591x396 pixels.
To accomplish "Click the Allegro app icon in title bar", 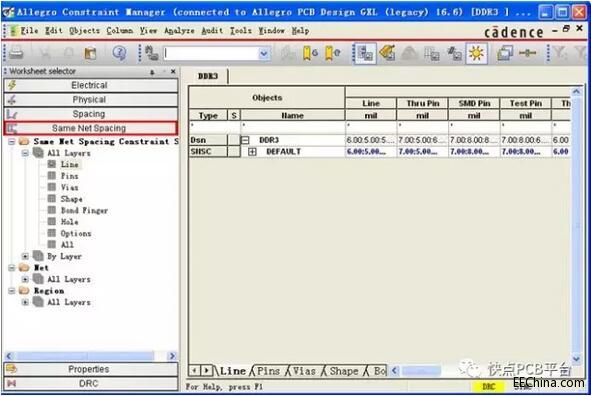I will pyautogui.click(x=8, y=12).
